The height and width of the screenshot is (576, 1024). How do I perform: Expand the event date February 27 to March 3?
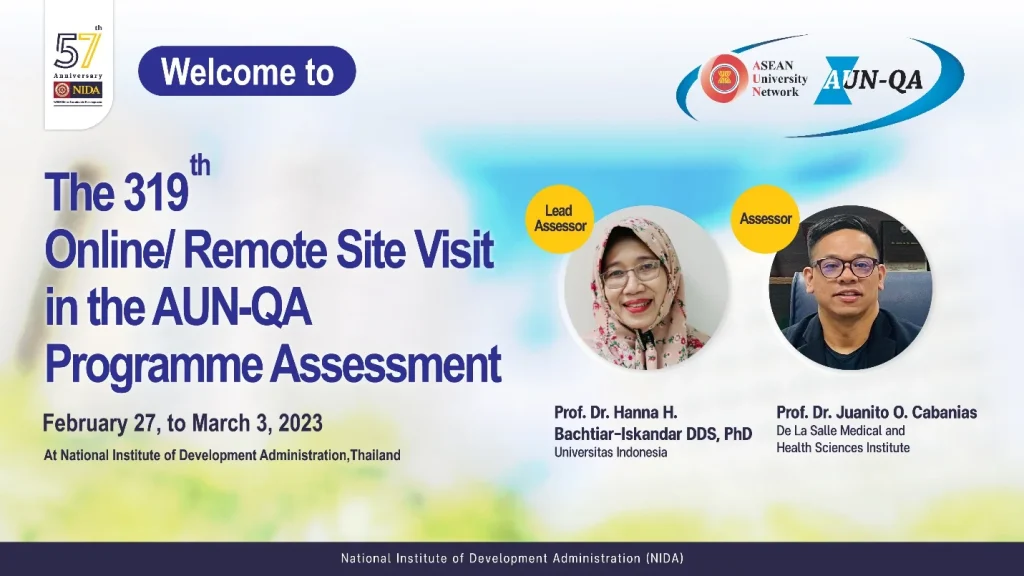[183, 423]
